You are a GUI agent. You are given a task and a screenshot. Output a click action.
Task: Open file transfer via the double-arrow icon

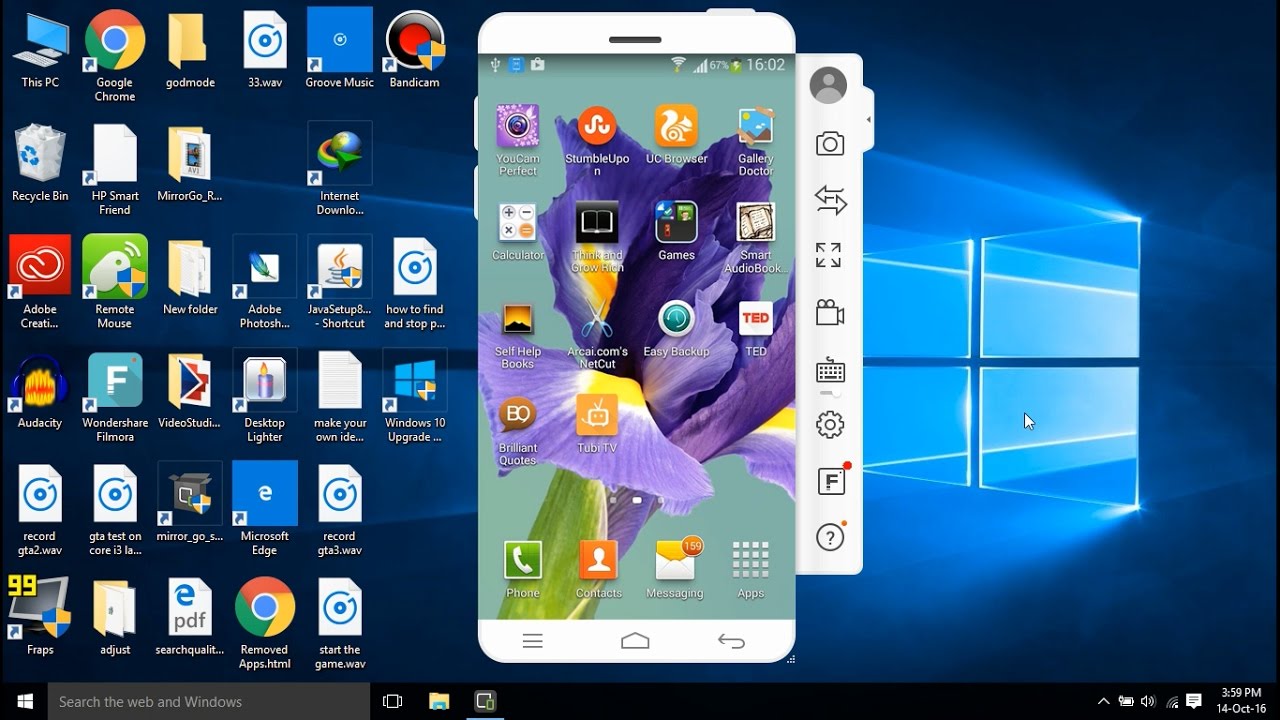coord(830,199)
